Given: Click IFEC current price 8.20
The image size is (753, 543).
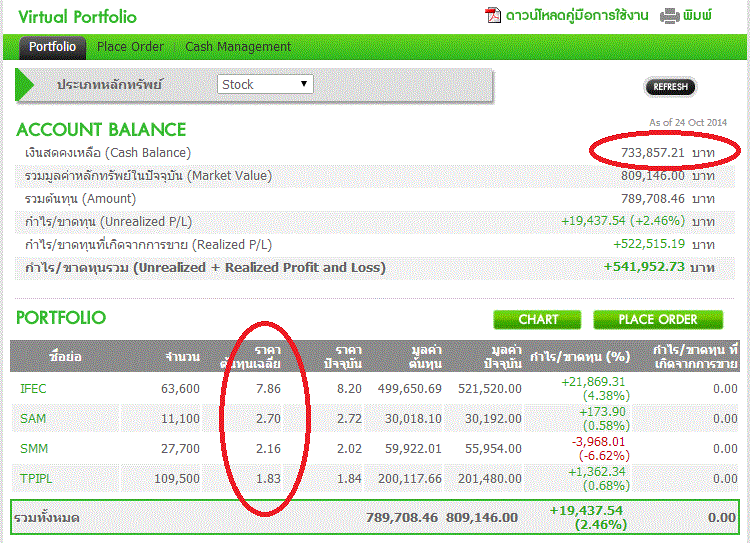Looking at the screenshot, I should coord(349,388).
